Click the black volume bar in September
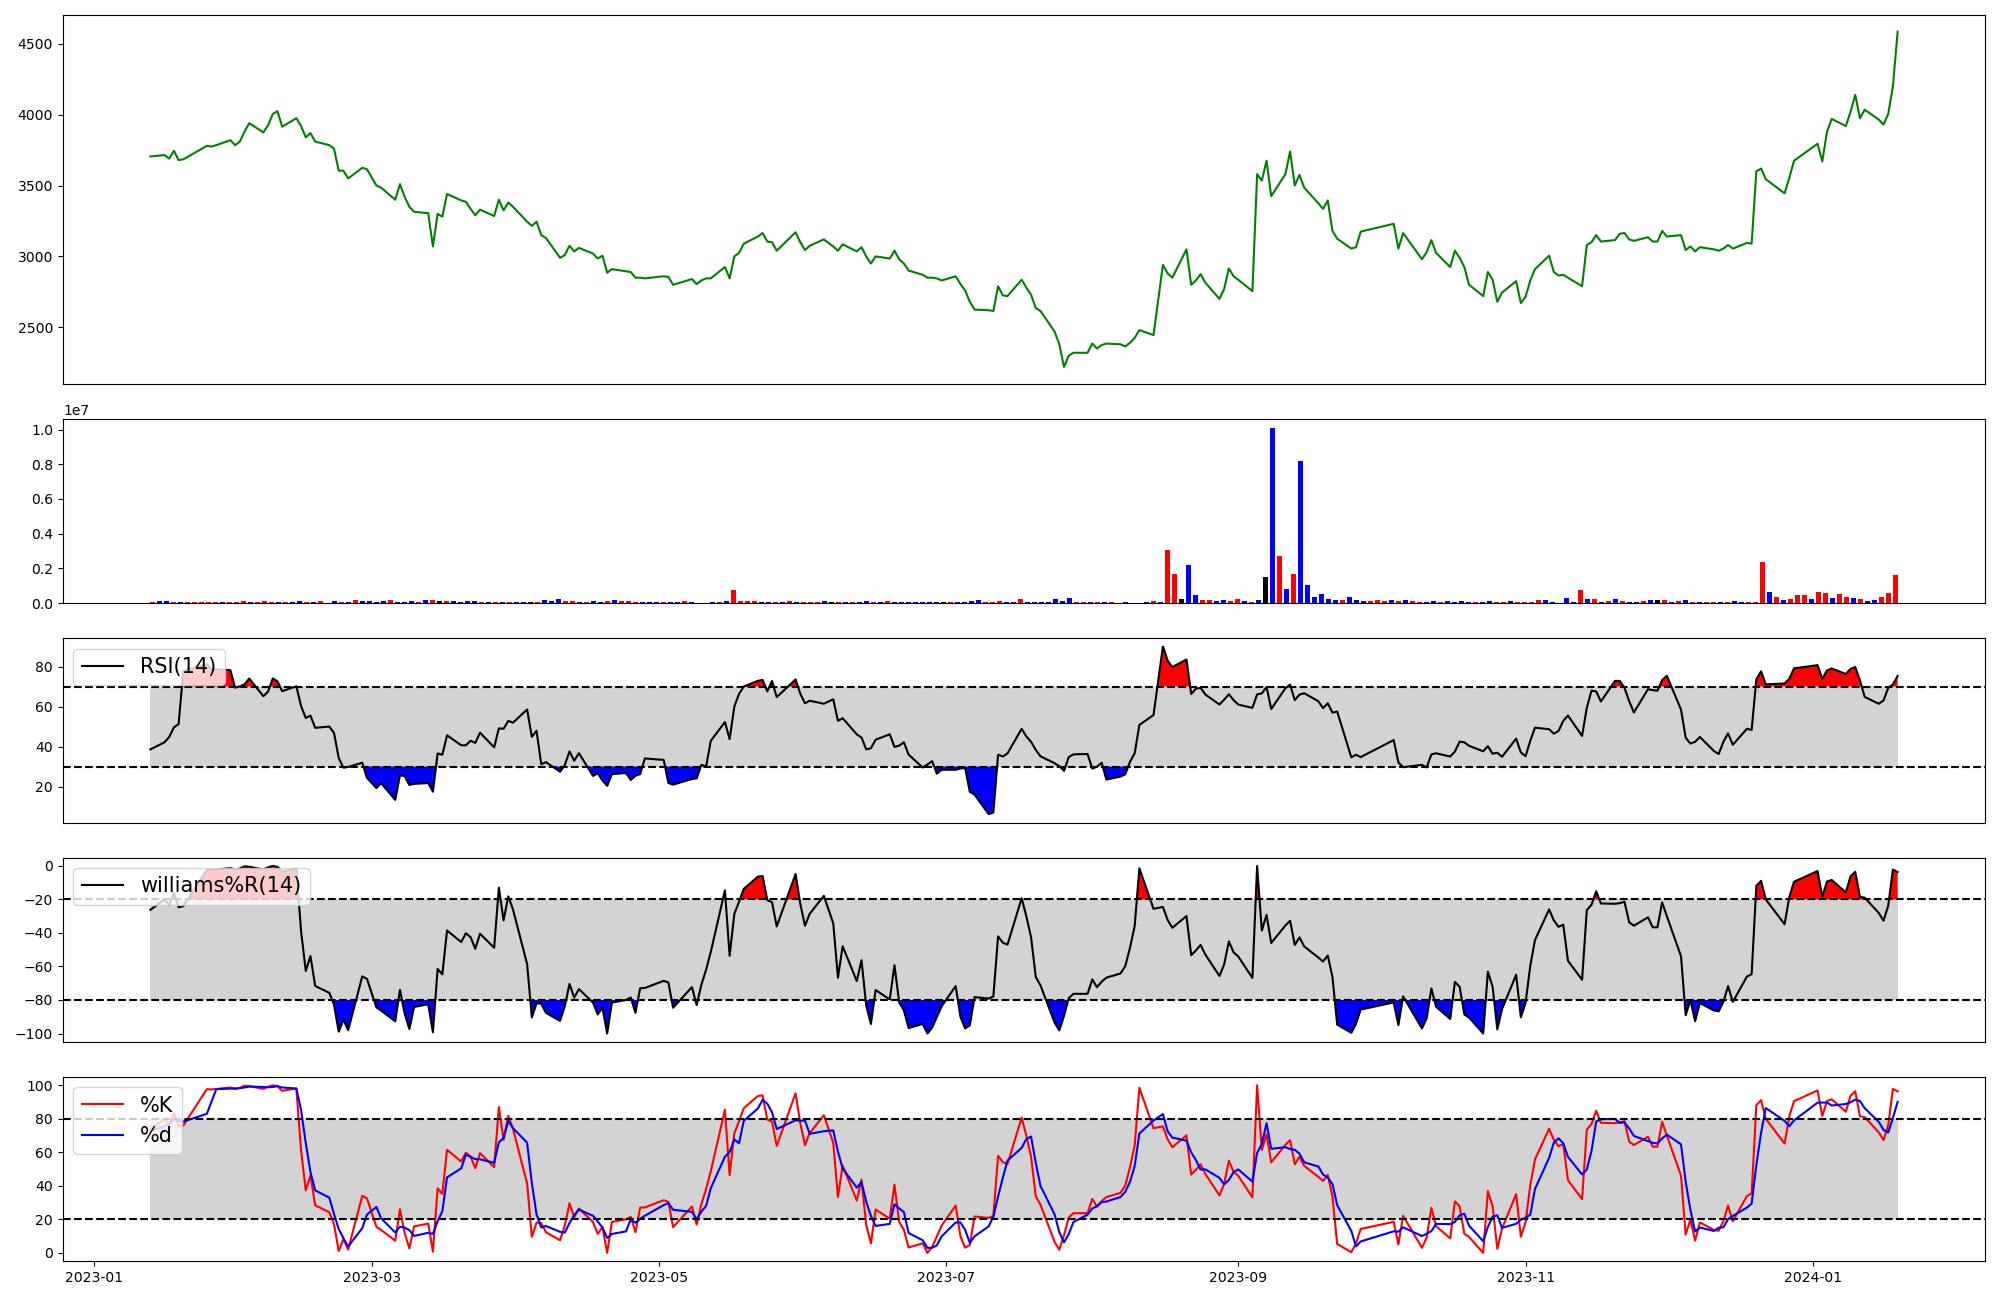This screenshot has width=2000, height=1300. click(1265, 590)
